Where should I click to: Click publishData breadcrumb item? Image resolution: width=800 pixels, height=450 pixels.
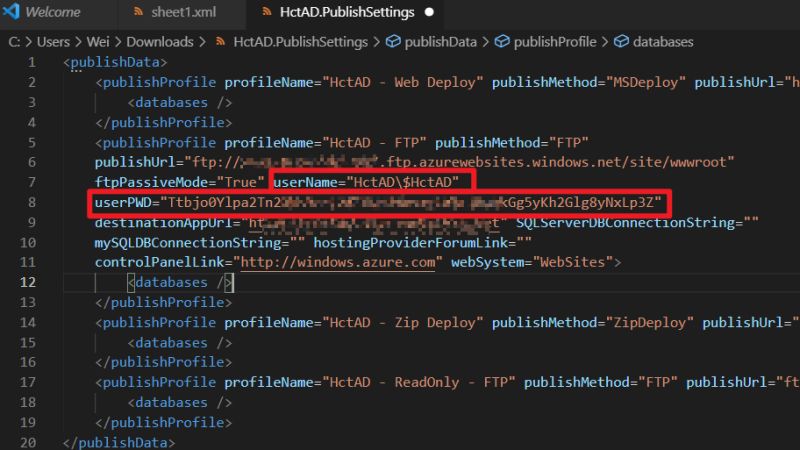440,42
